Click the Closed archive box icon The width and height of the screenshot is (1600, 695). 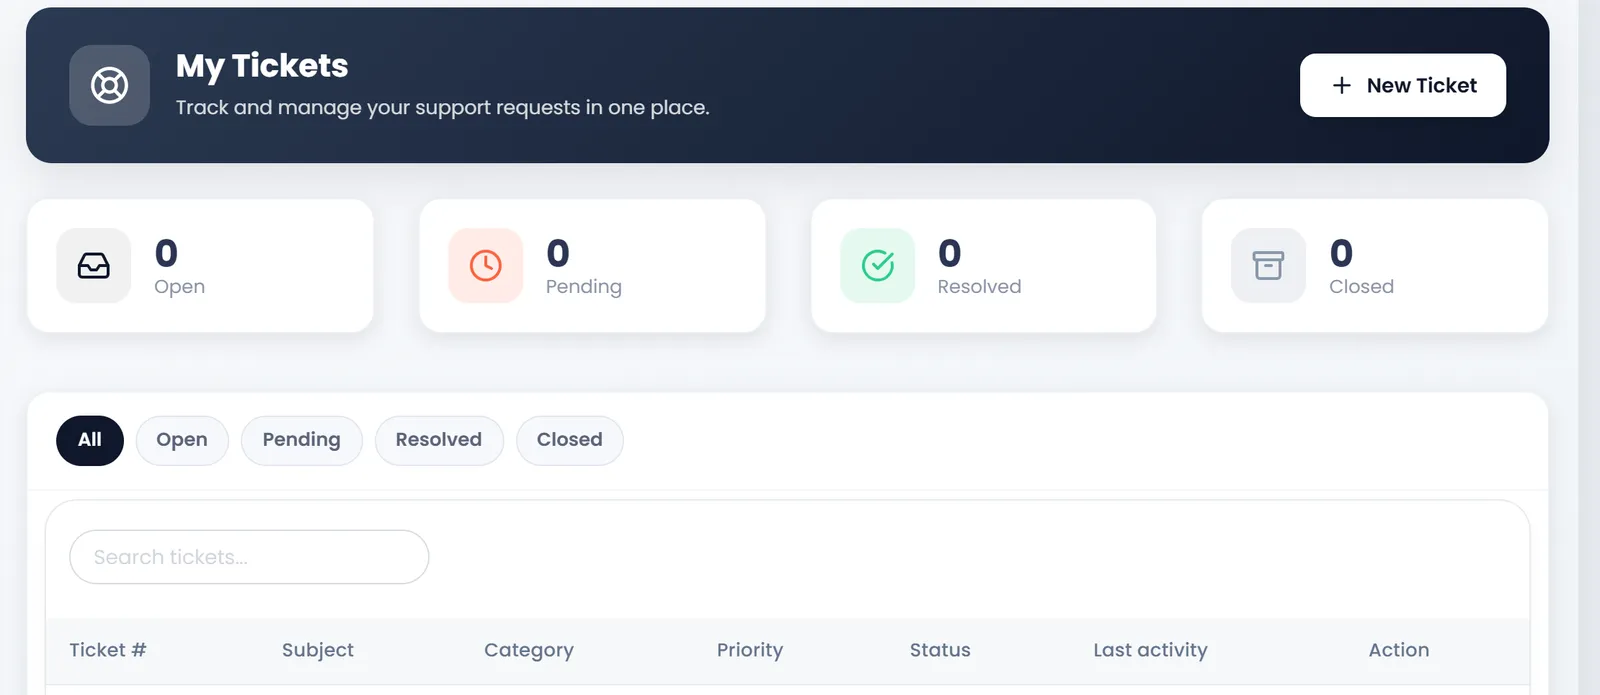1268,266
